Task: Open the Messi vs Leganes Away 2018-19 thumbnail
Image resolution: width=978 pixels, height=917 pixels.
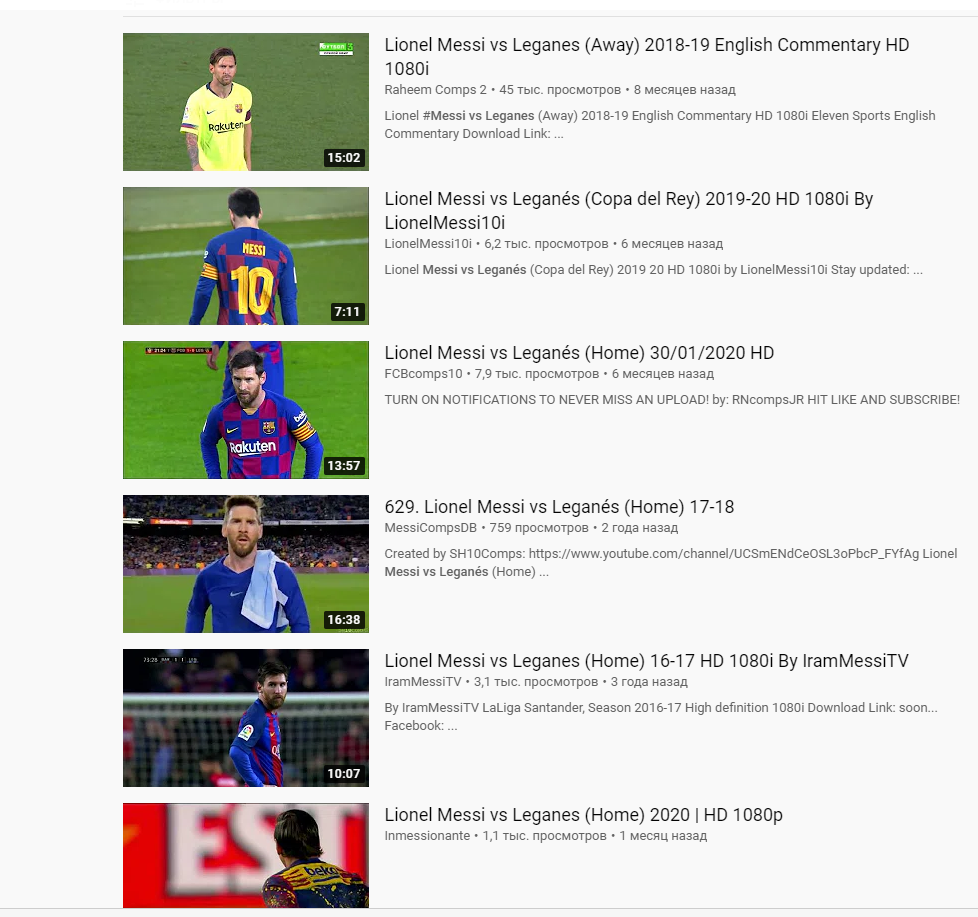Action: [246, 102]
